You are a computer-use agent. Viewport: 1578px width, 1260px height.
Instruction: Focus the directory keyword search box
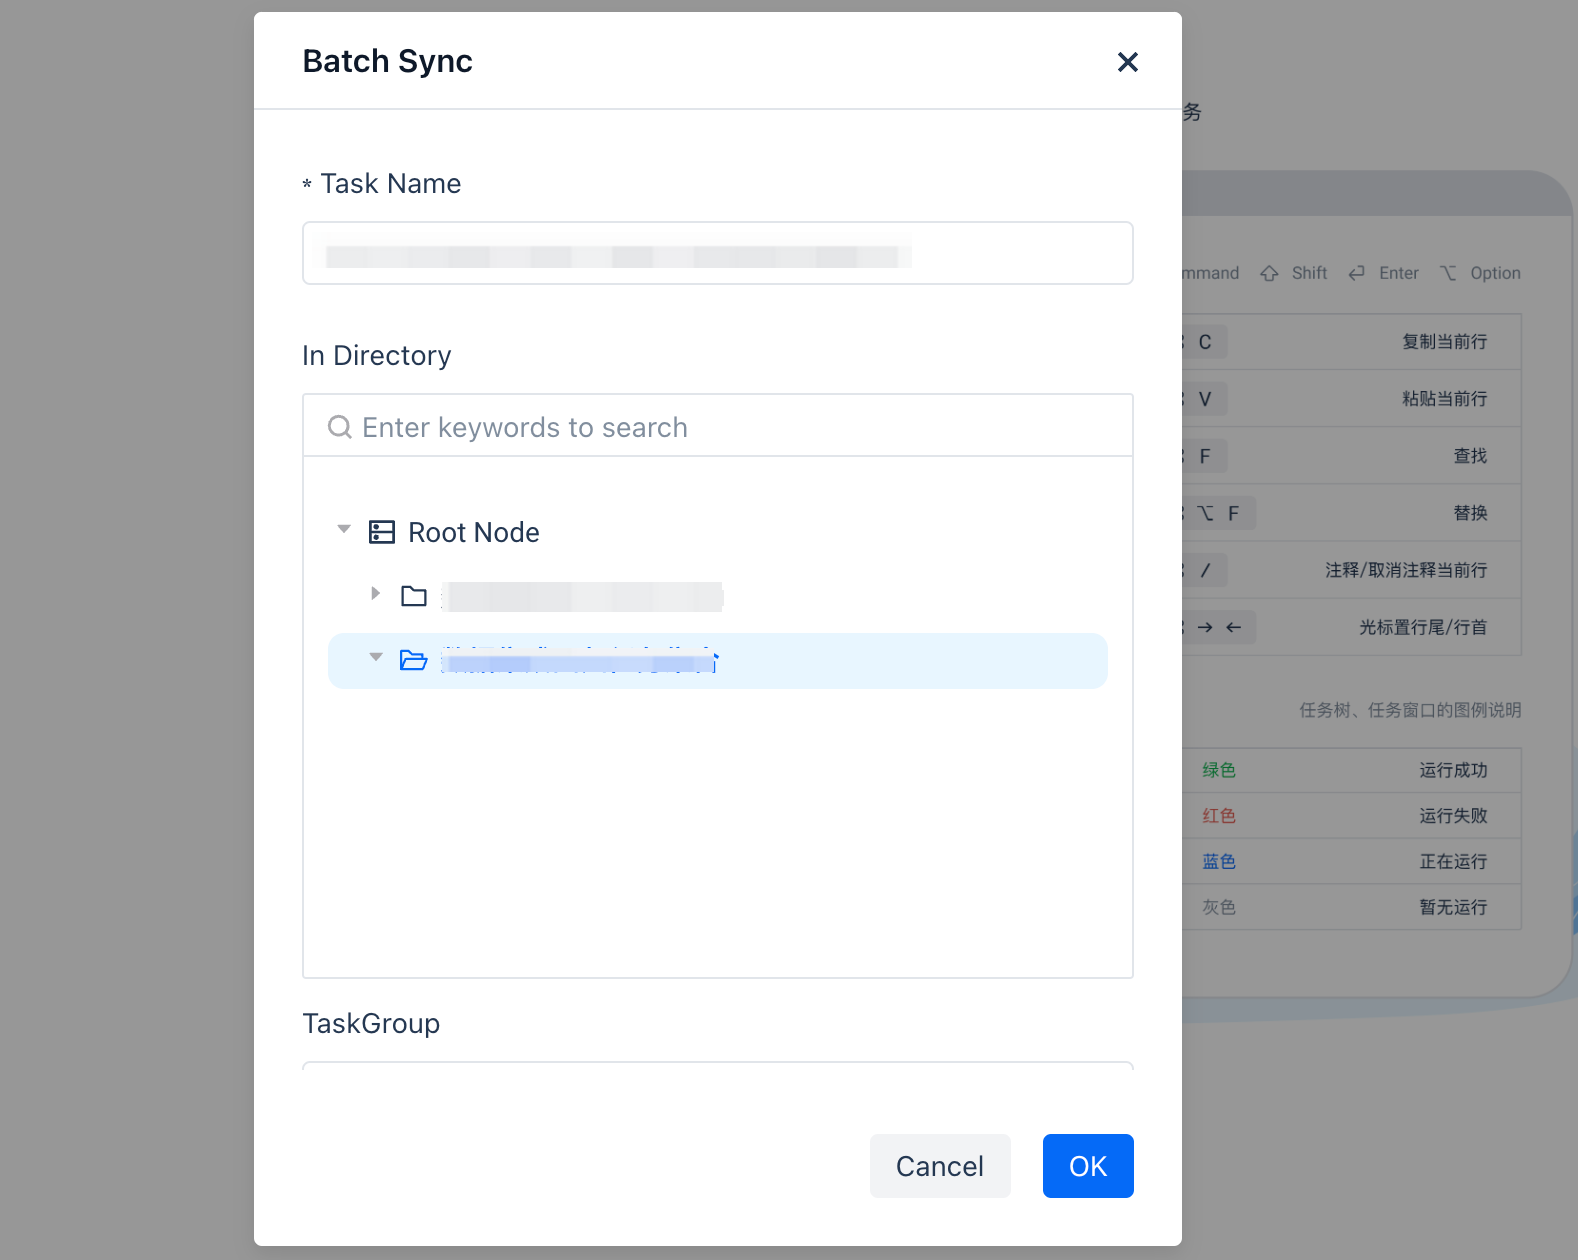tap(730, 427)
